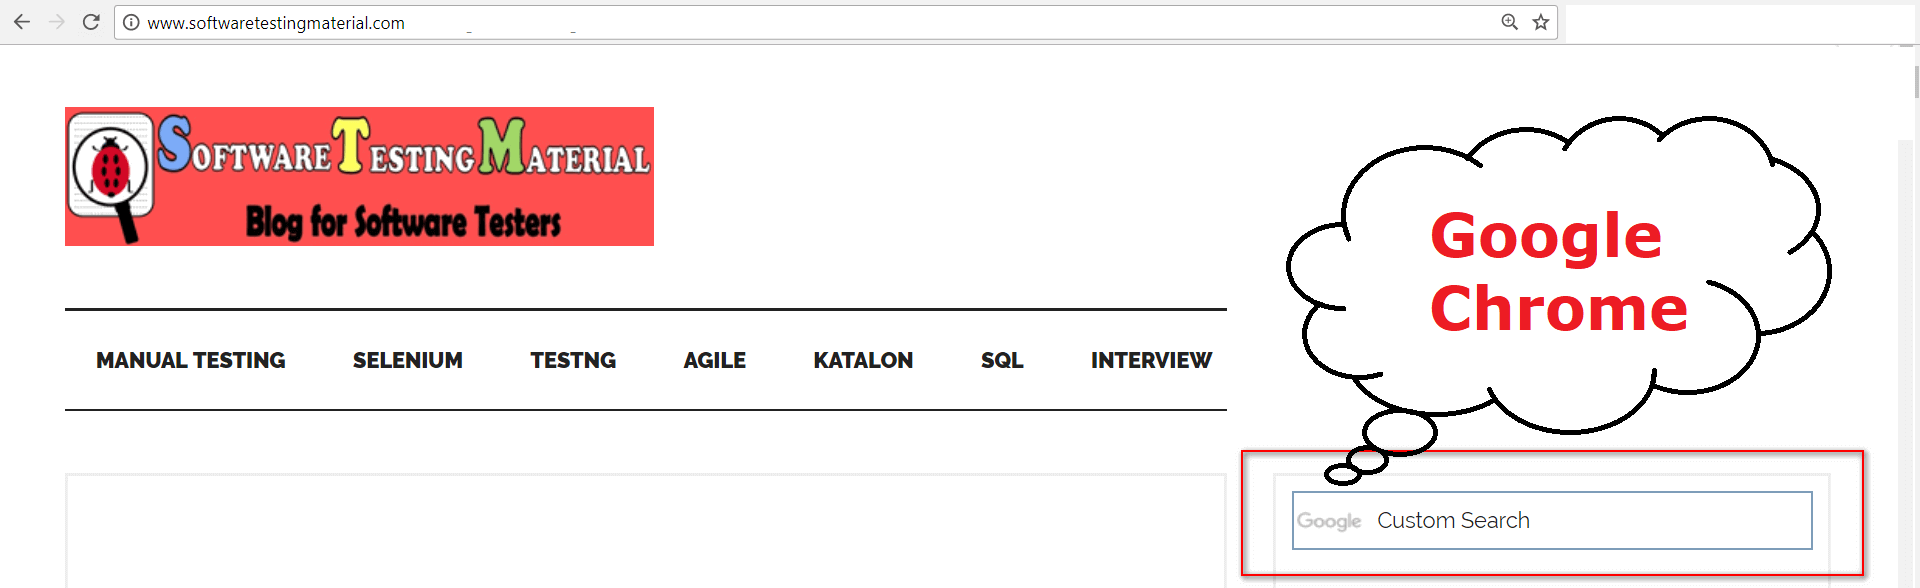Open the Manual Testing menu
This screenshot has width=1920, height=588.
pos(191,360)
